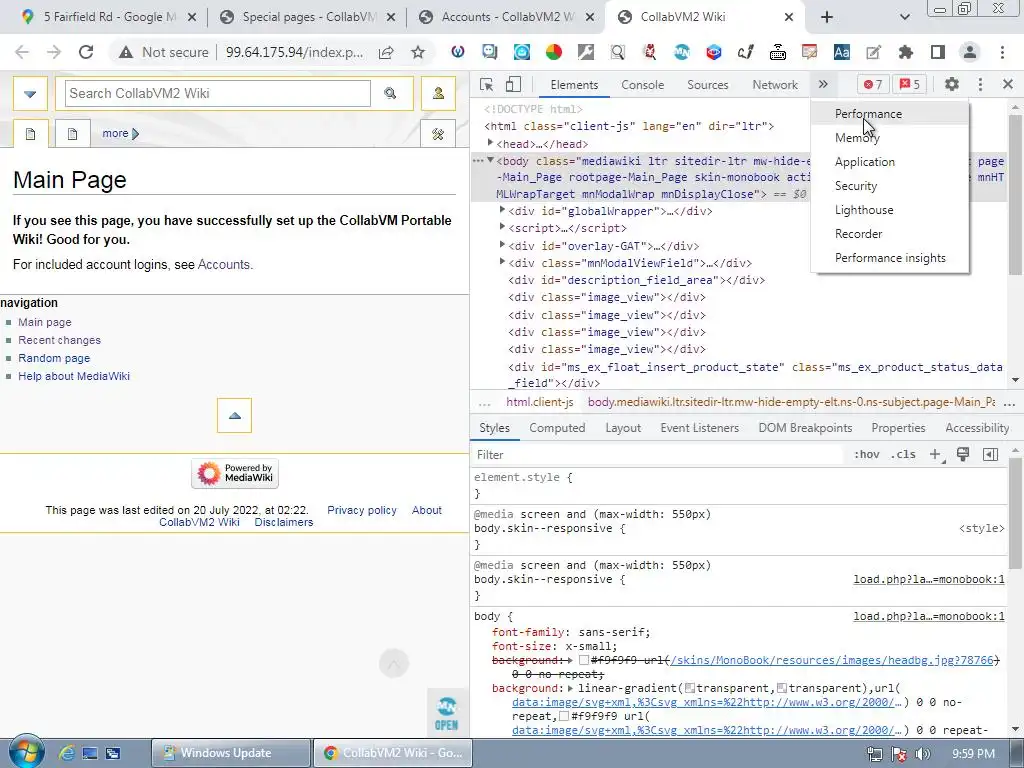Viewport: 1024px width, 768px height.
Task: Click the browser forward arrow
Action: [x=54, y=52]
